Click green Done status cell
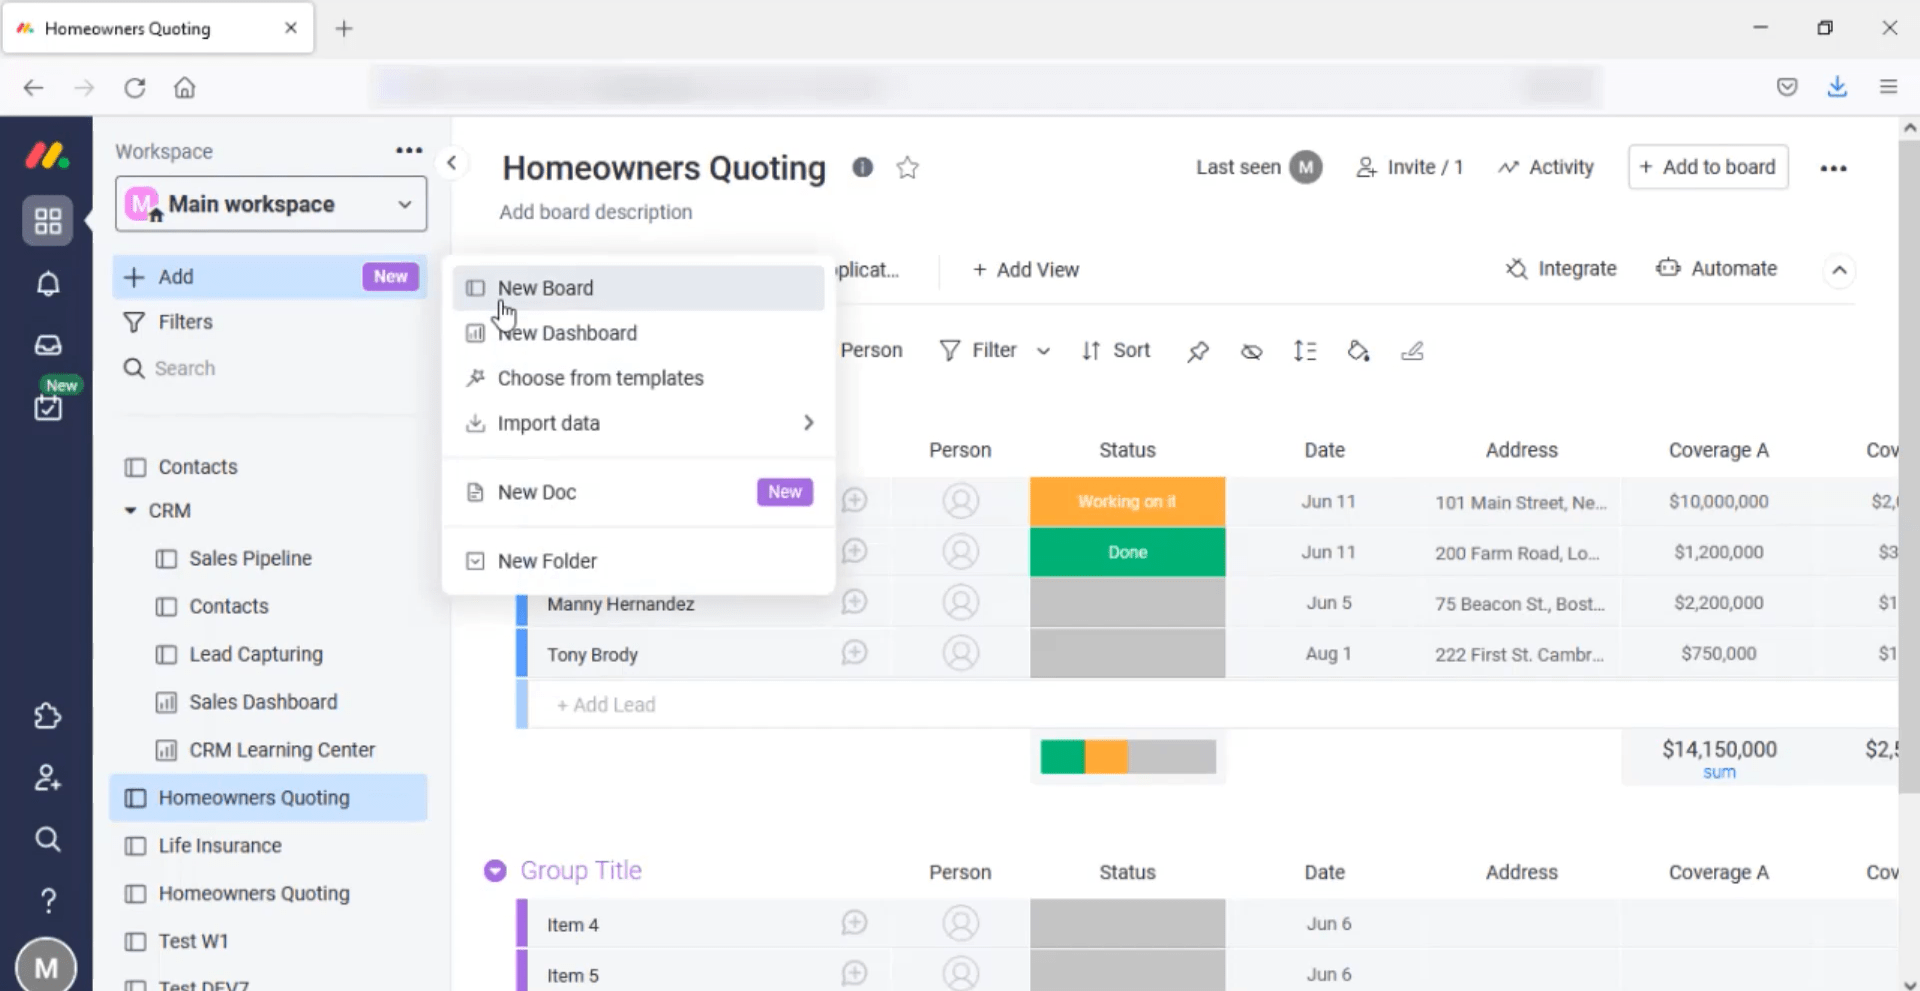 (x=1127, y=552)
